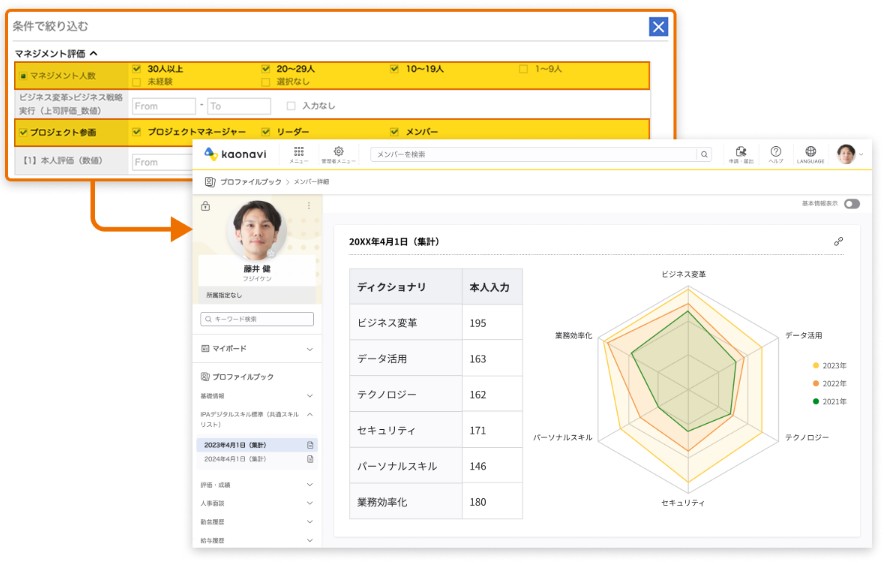Click the From field for ビジネス戦略実行

coord(164,106)
